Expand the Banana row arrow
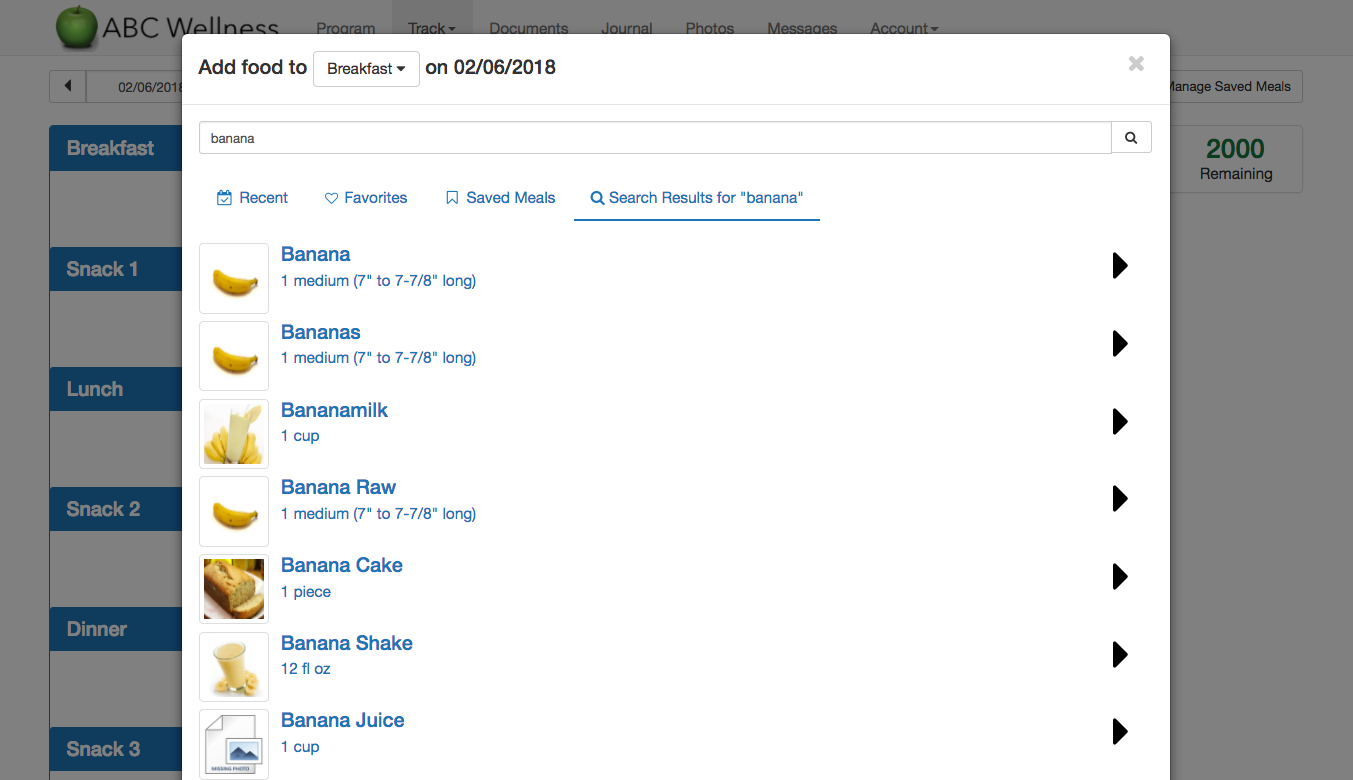 (1120, 266)
